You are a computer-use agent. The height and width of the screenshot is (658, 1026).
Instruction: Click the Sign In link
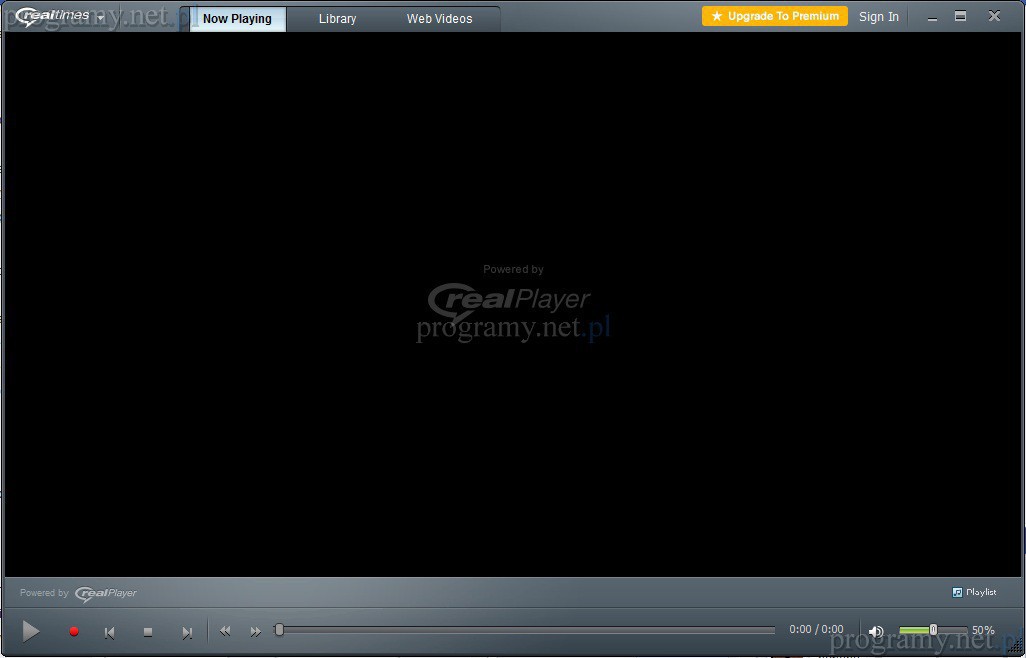click(878, 17)
